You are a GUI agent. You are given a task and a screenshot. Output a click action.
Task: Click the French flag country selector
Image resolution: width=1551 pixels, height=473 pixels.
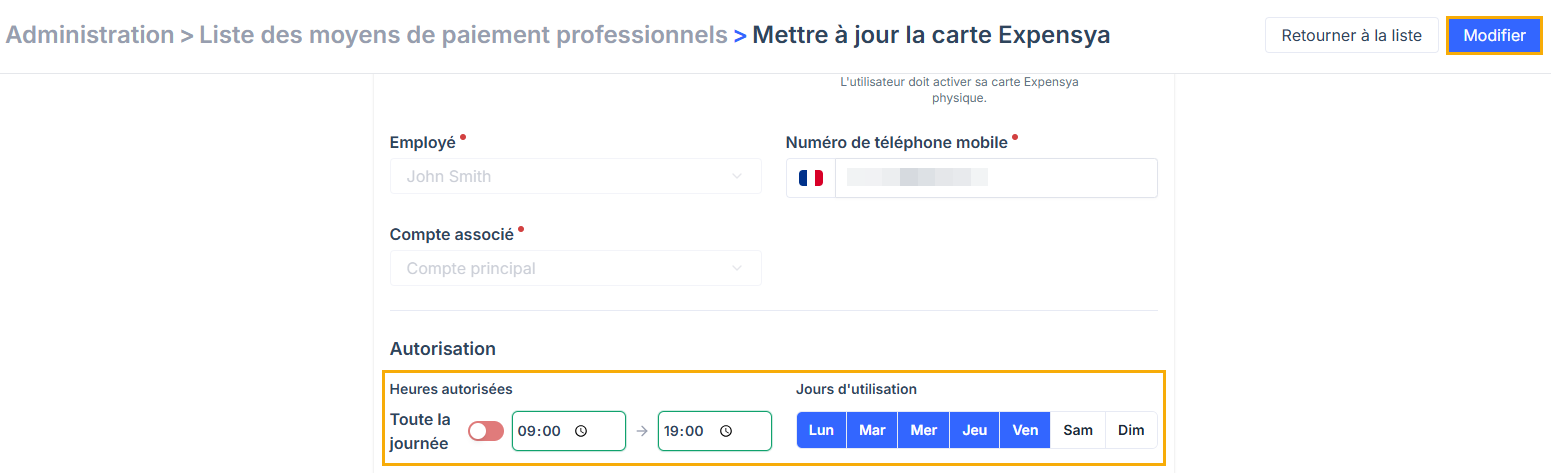point(811,178)
